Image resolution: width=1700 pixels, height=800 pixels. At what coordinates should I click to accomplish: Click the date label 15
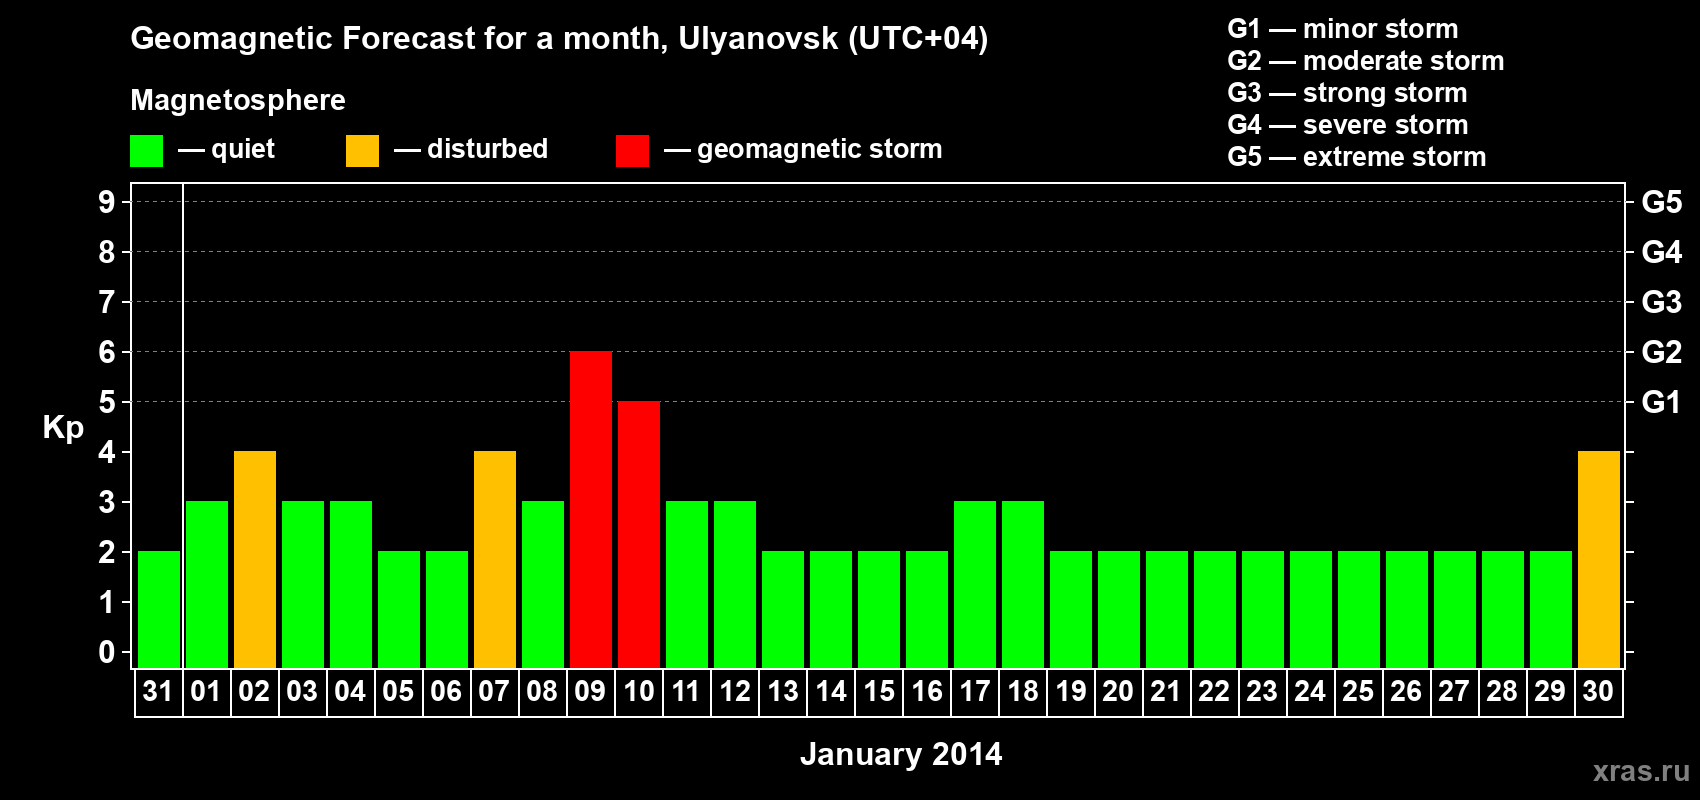[x=879, y=691]
